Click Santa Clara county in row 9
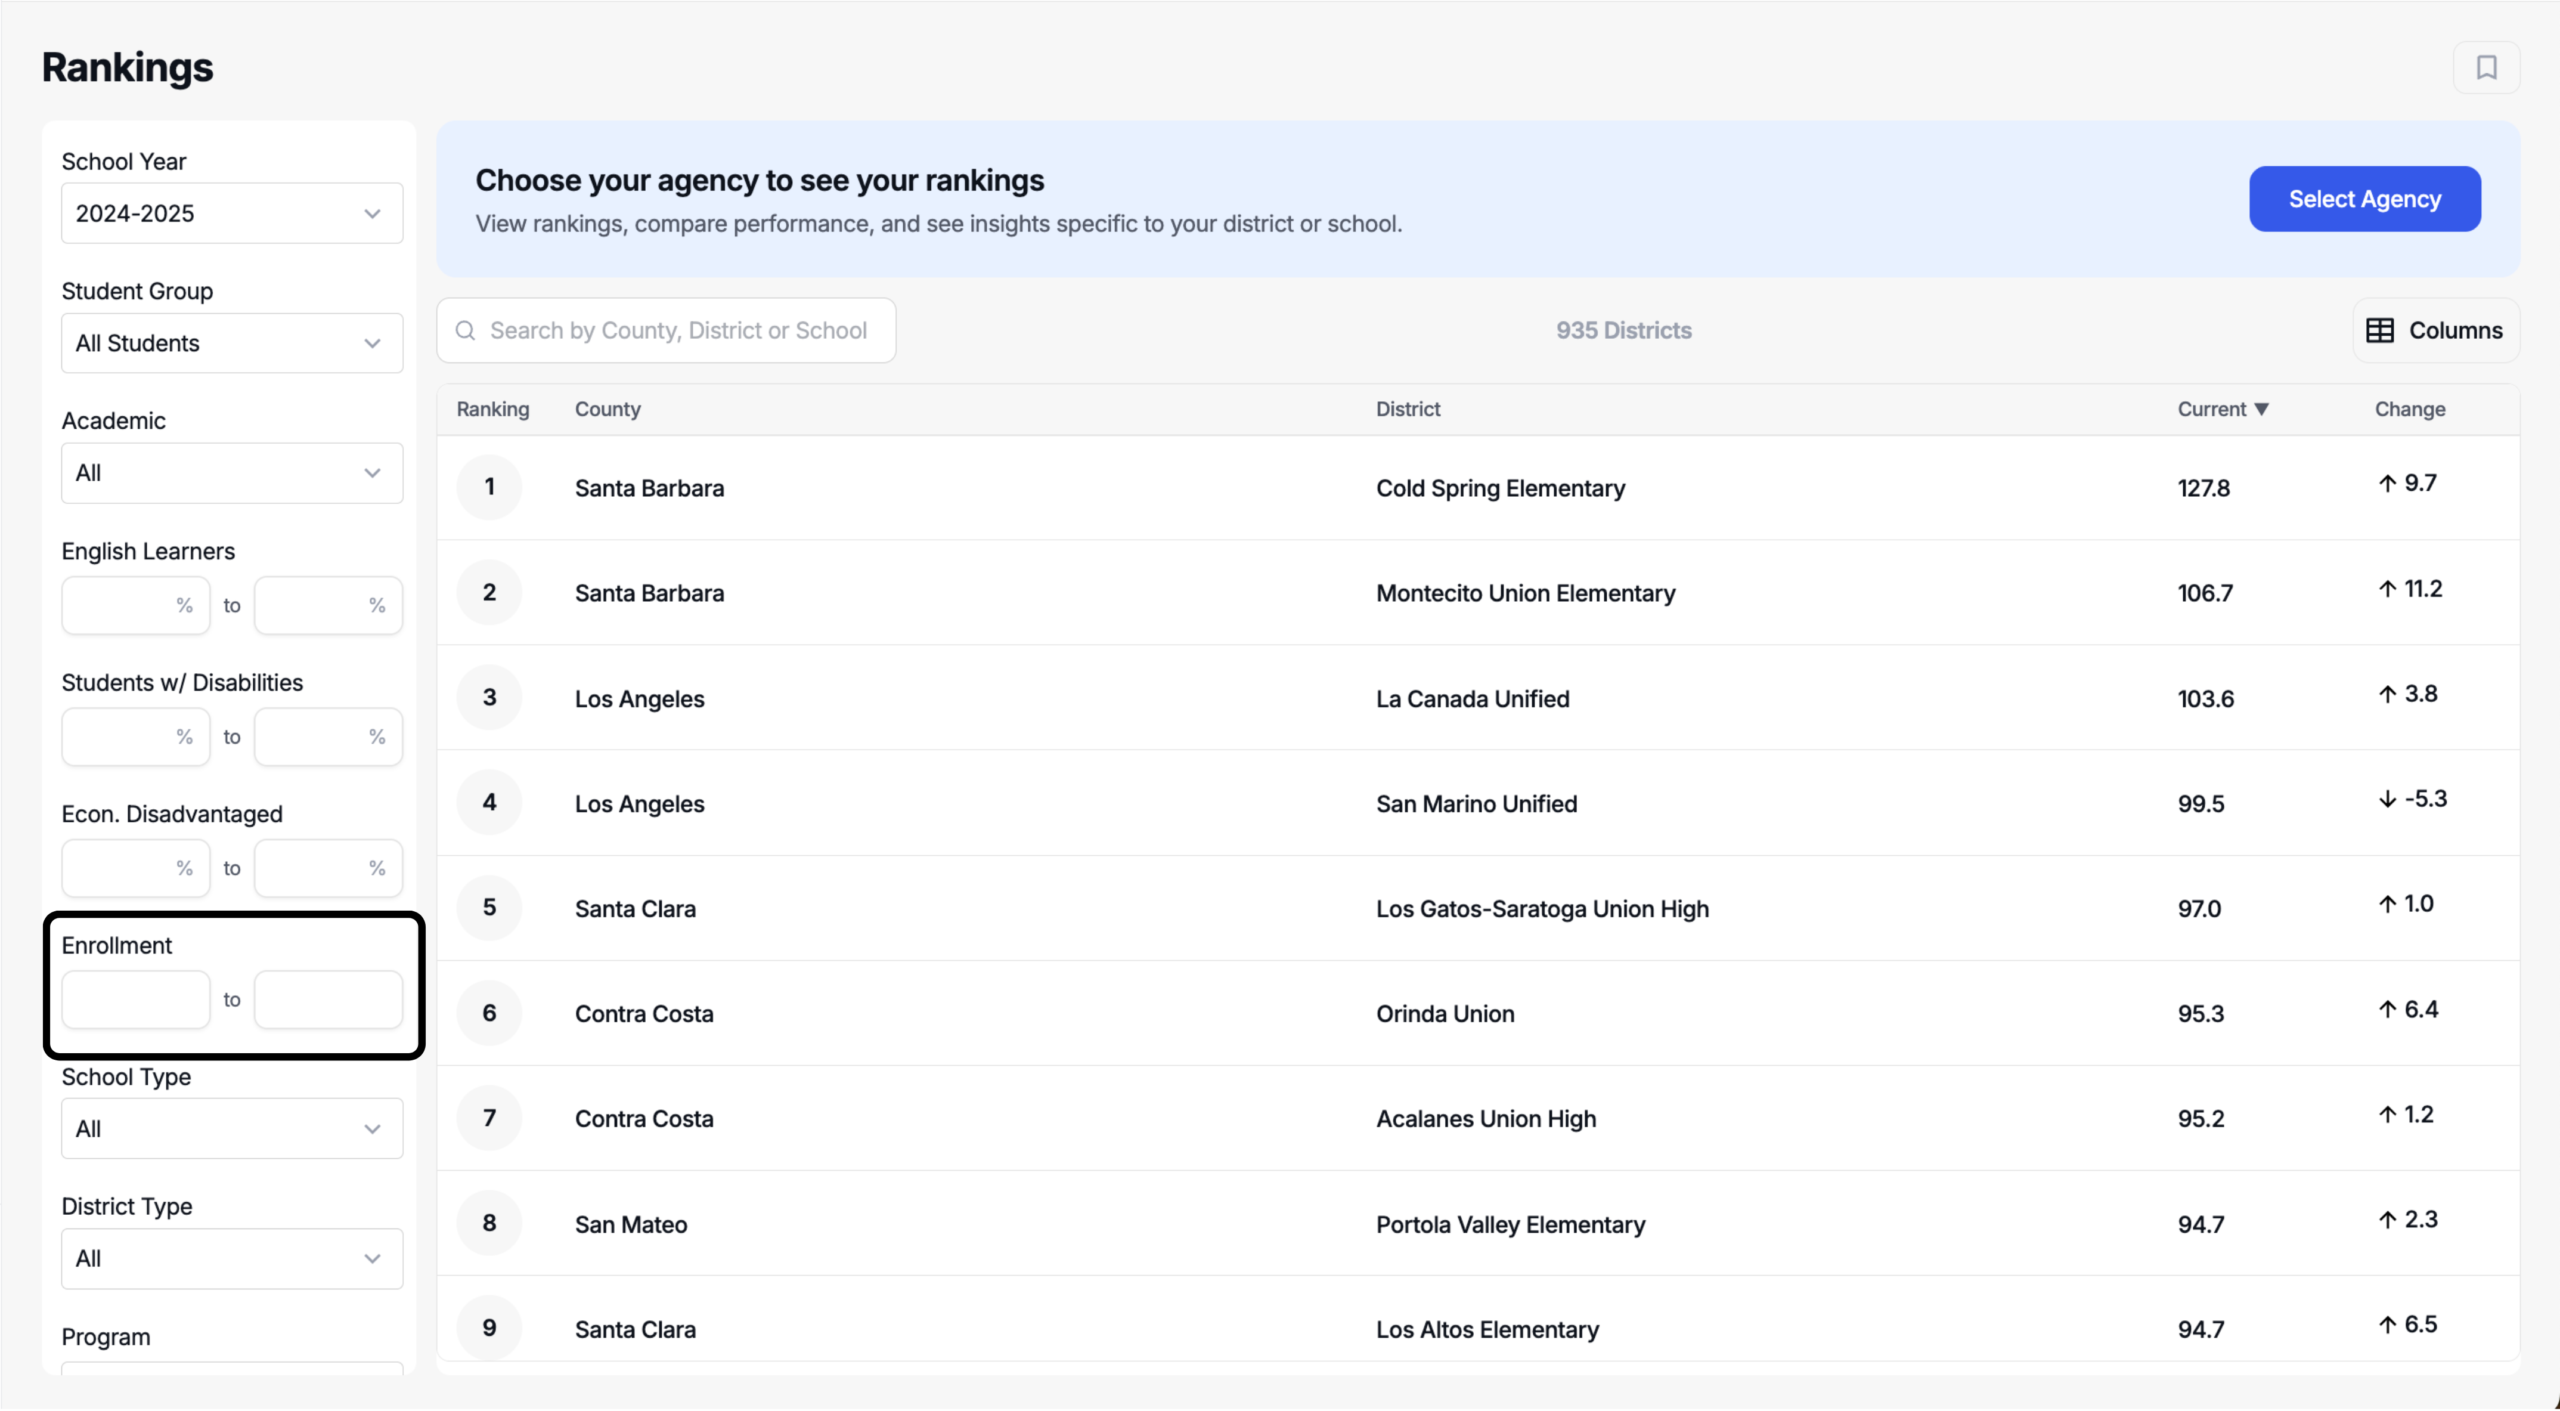The image size is (2560, 1411). [x=635, y=1330]
